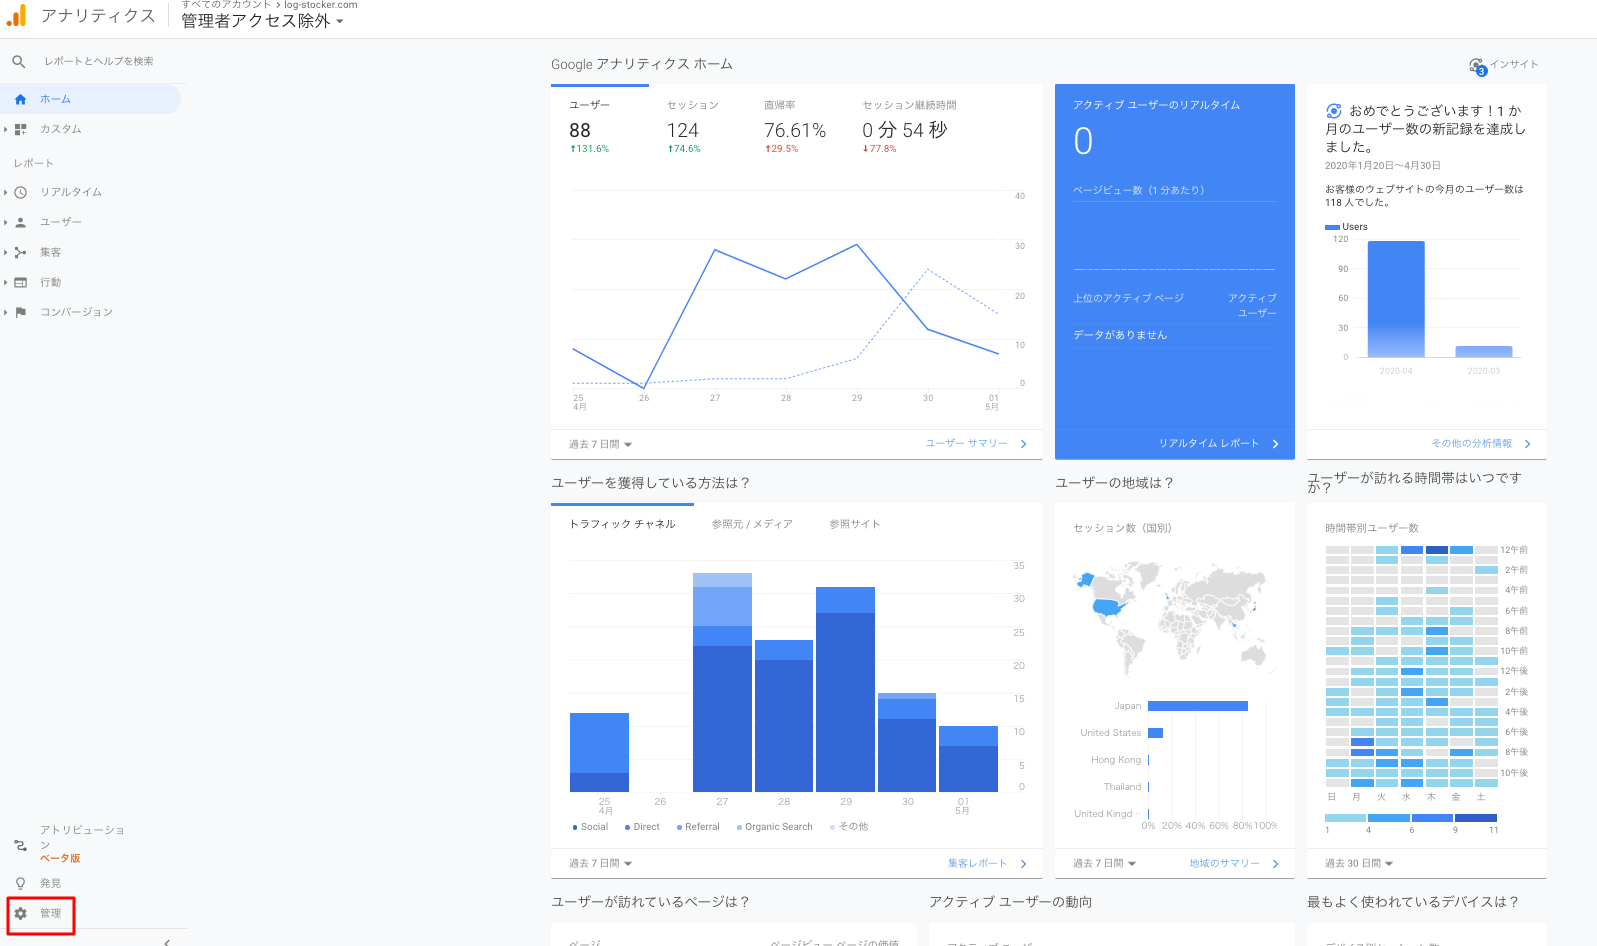
Task: Click the Acquisition branching icon
Action: click(20, 252)
